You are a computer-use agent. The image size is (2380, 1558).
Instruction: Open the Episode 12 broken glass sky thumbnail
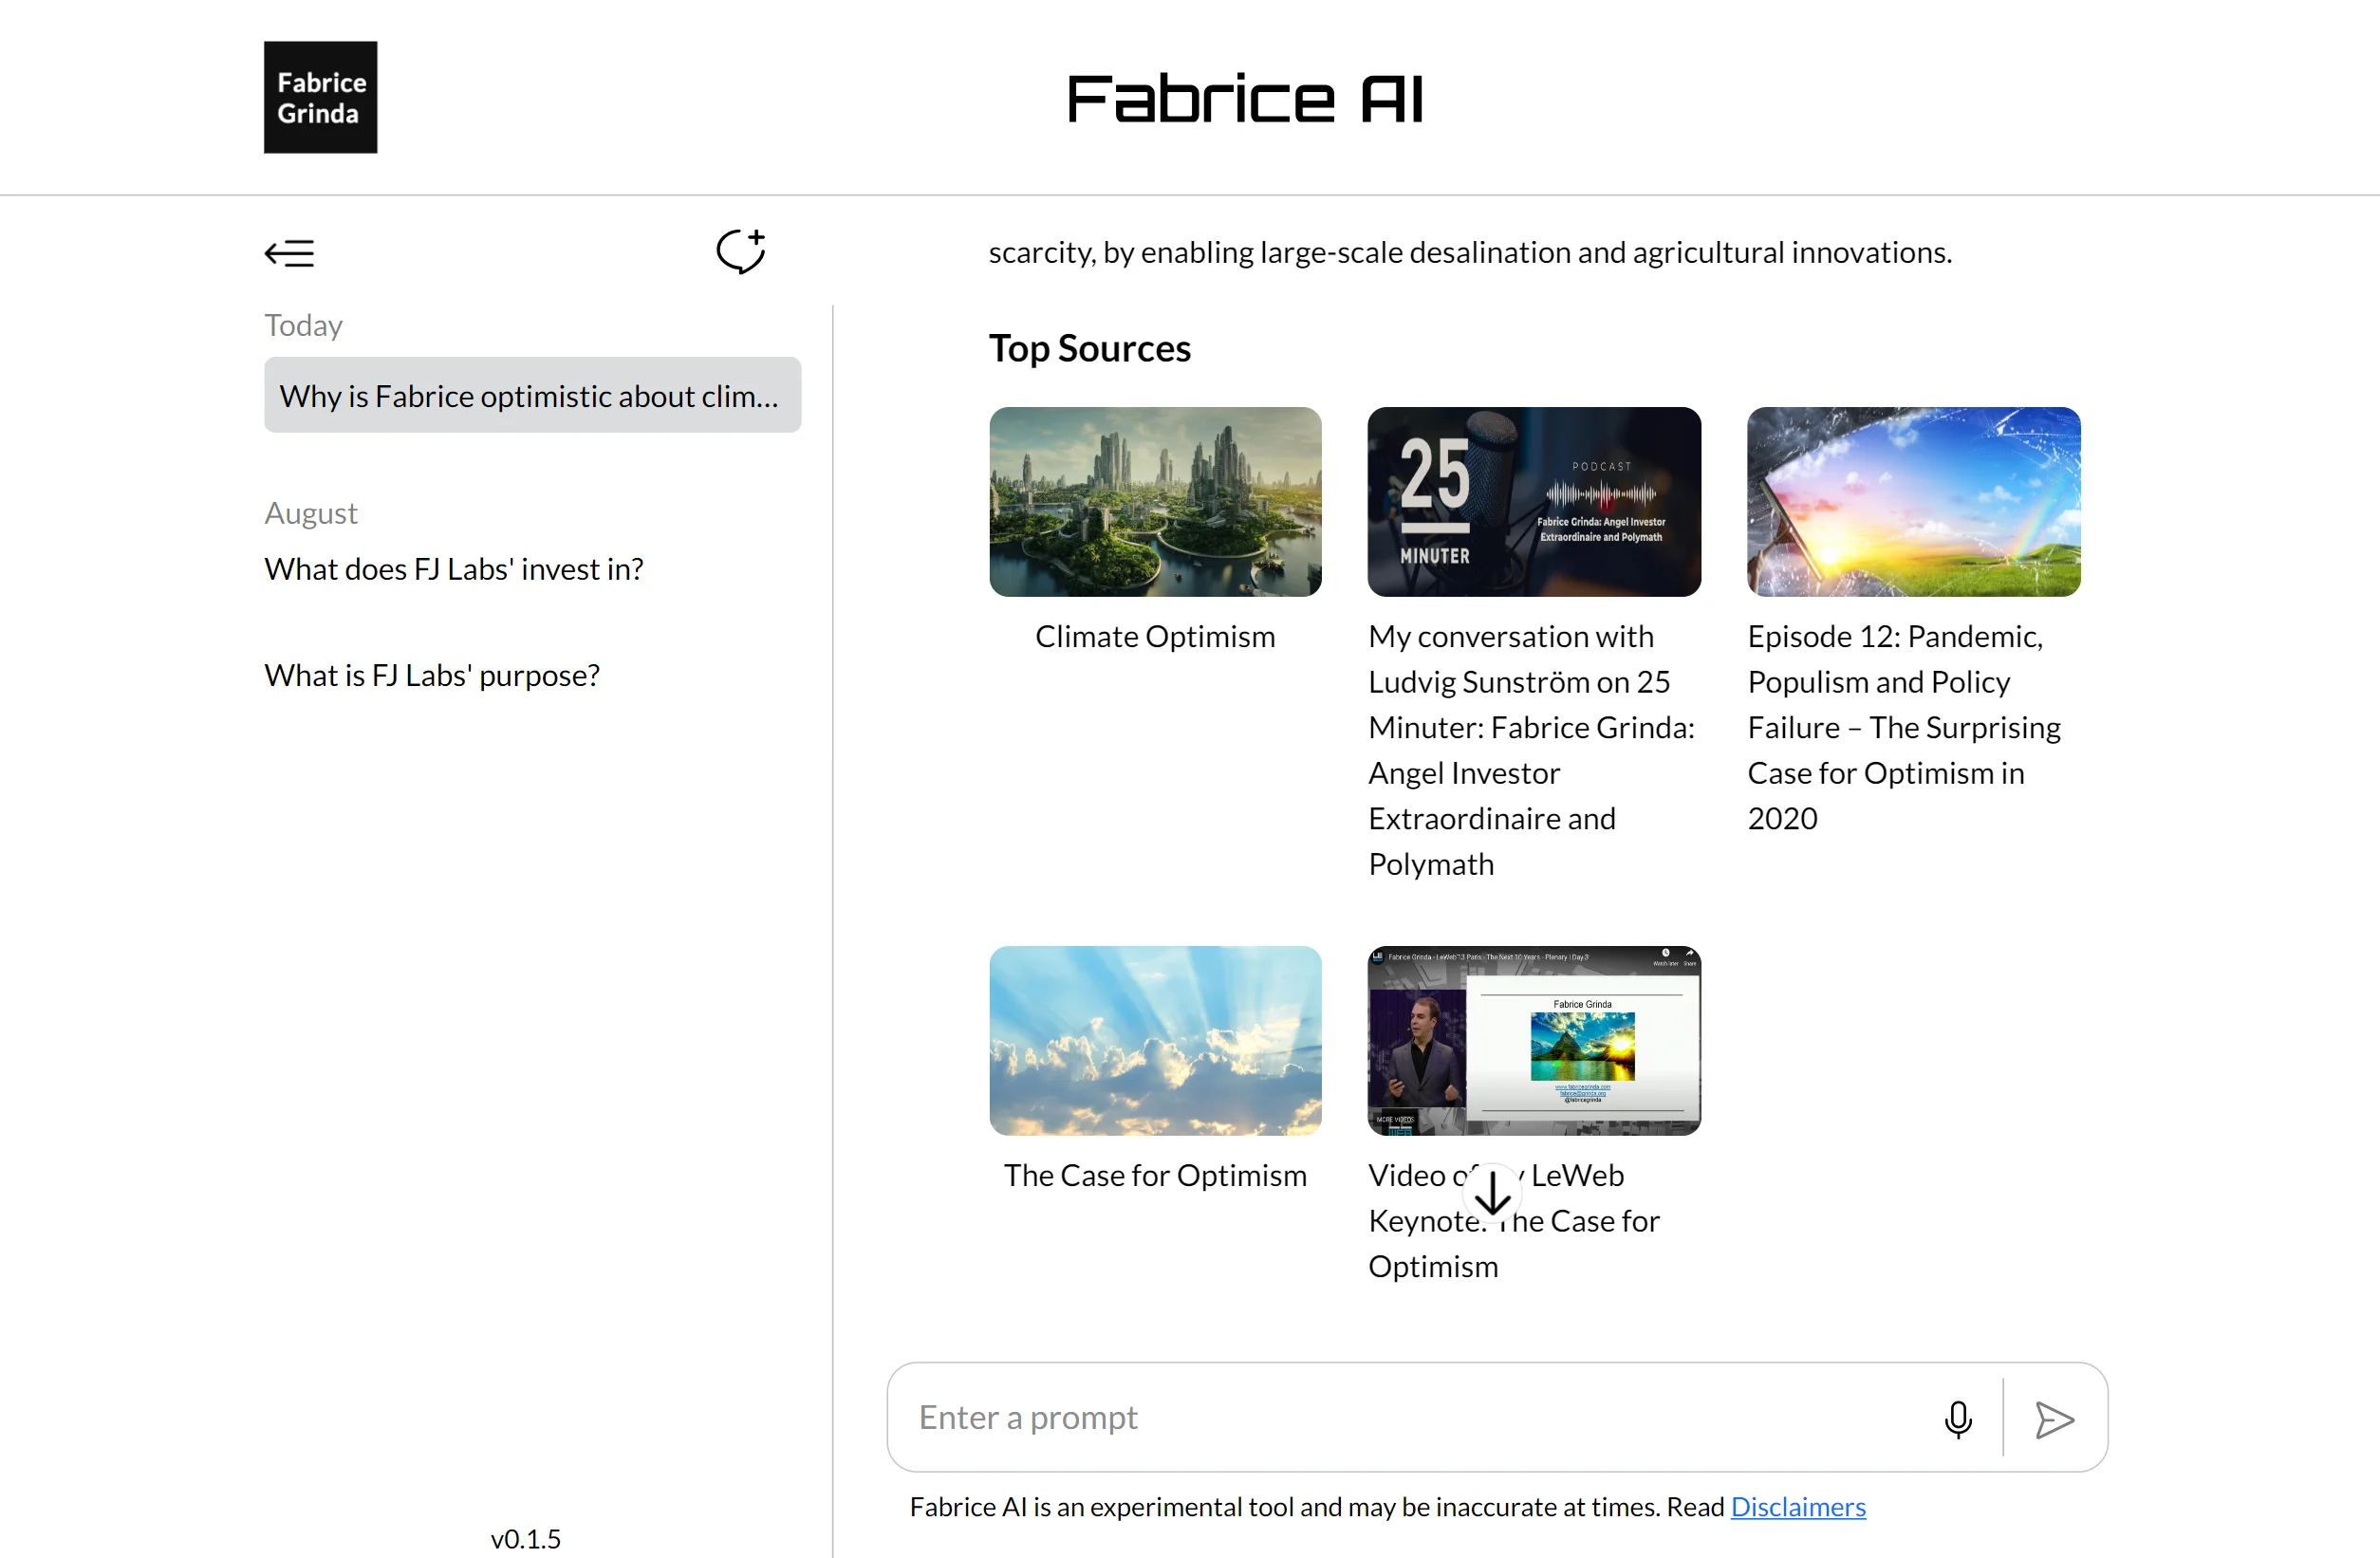[1913, 502]
